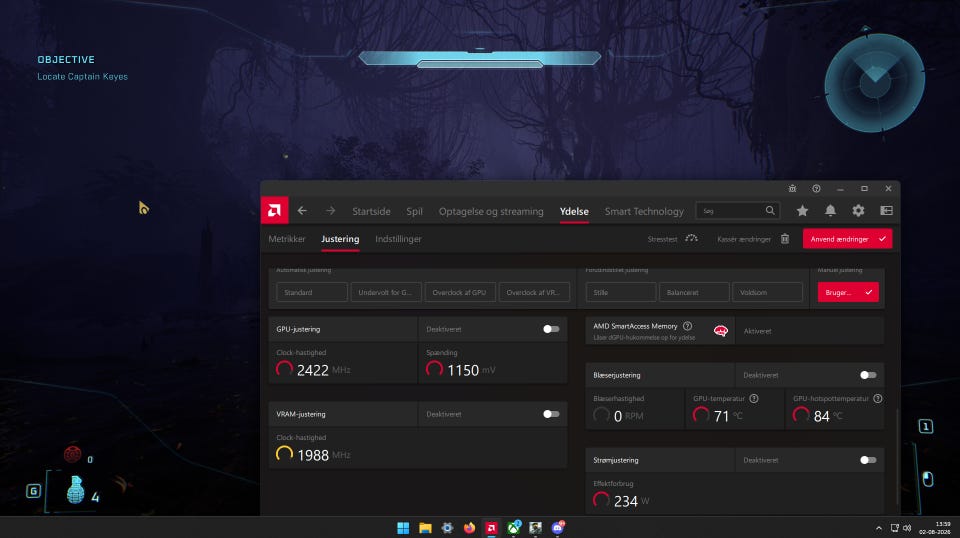Enable the Blæserjustering toggle

(868, 375)
